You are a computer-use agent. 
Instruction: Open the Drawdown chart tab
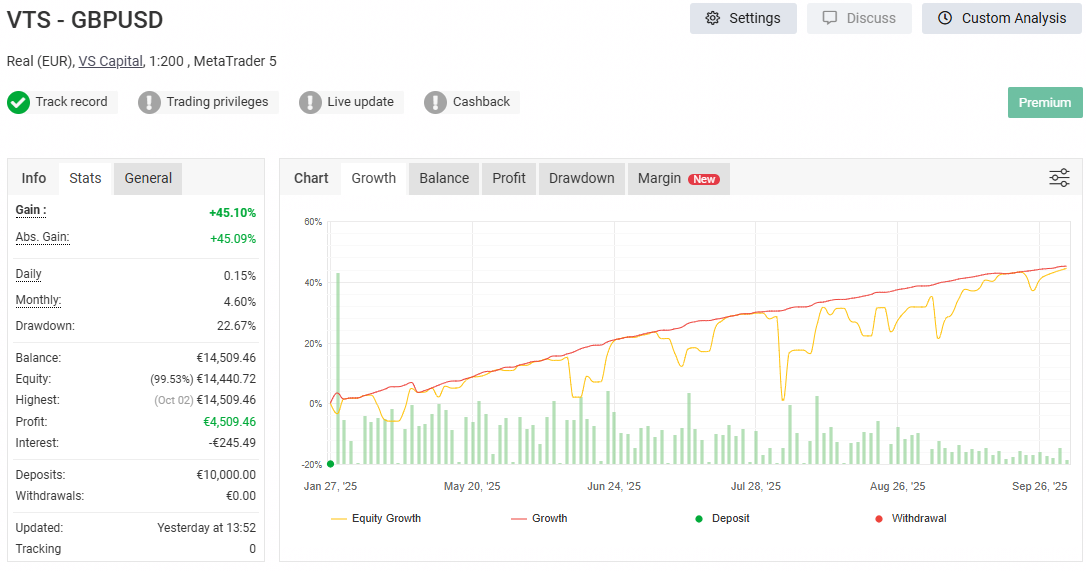(x=581, y=178)
